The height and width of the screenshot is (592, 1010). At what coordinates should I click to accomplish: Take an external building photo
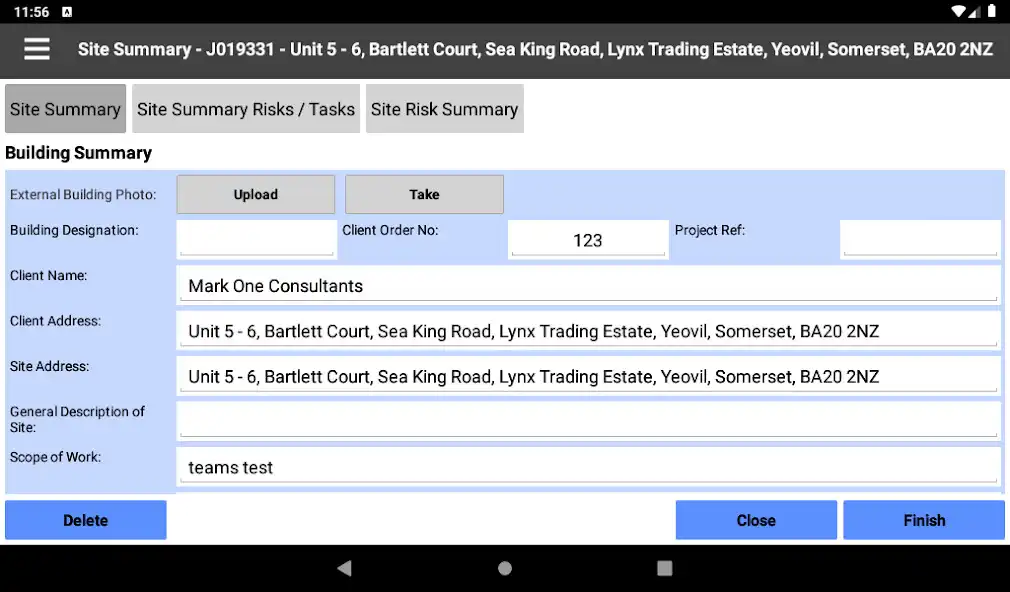coord(424,195)
